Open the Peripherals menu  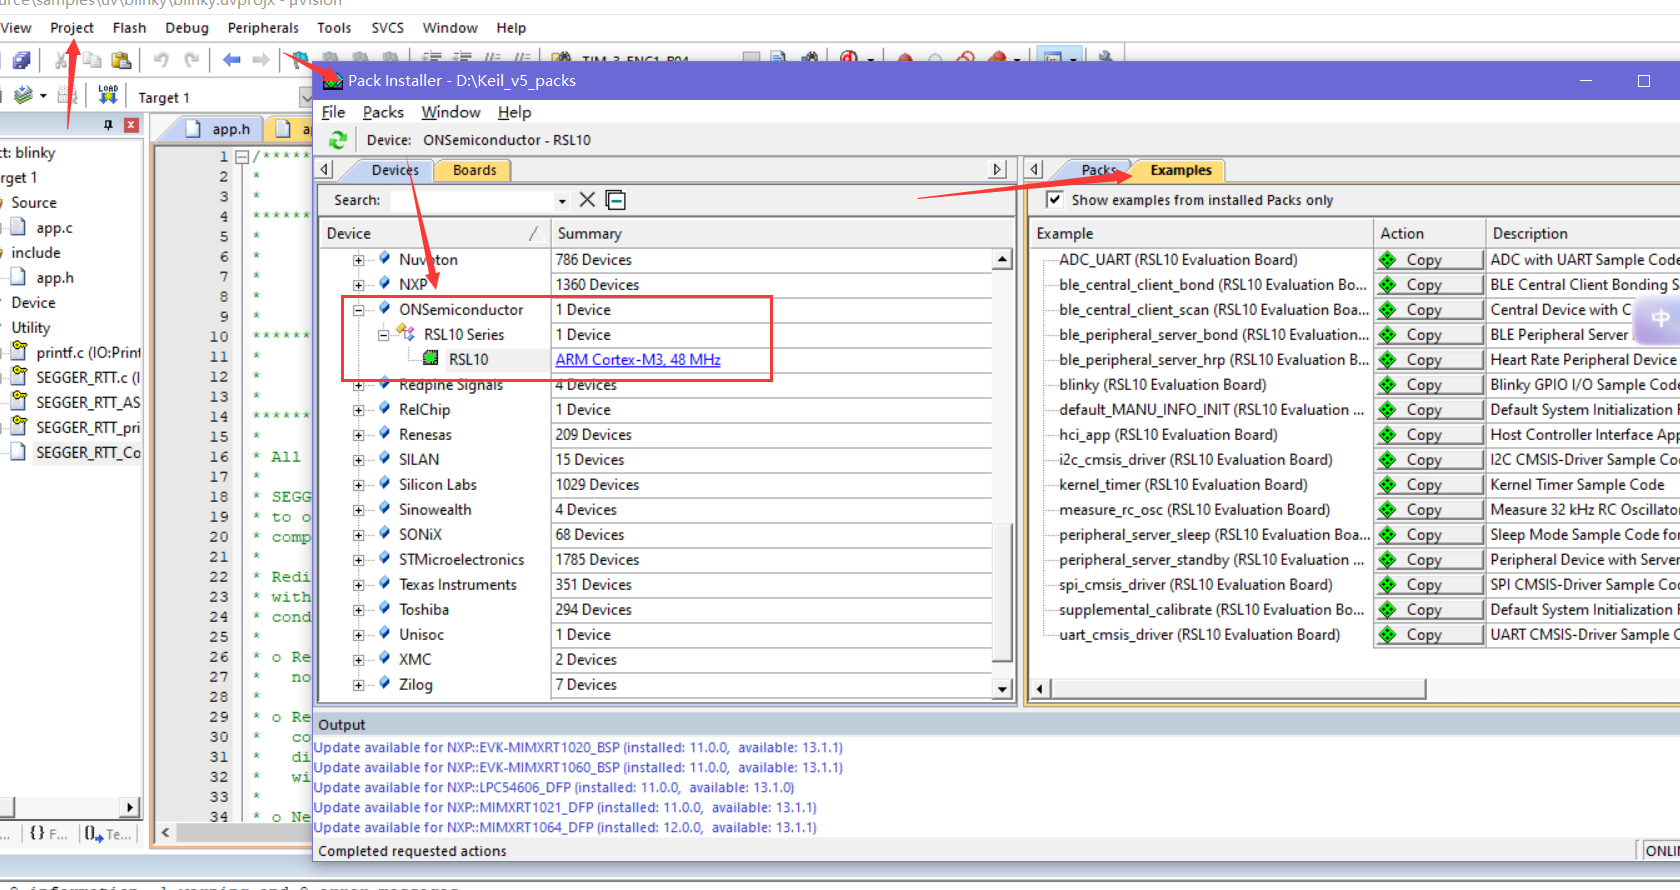[263, 28]
